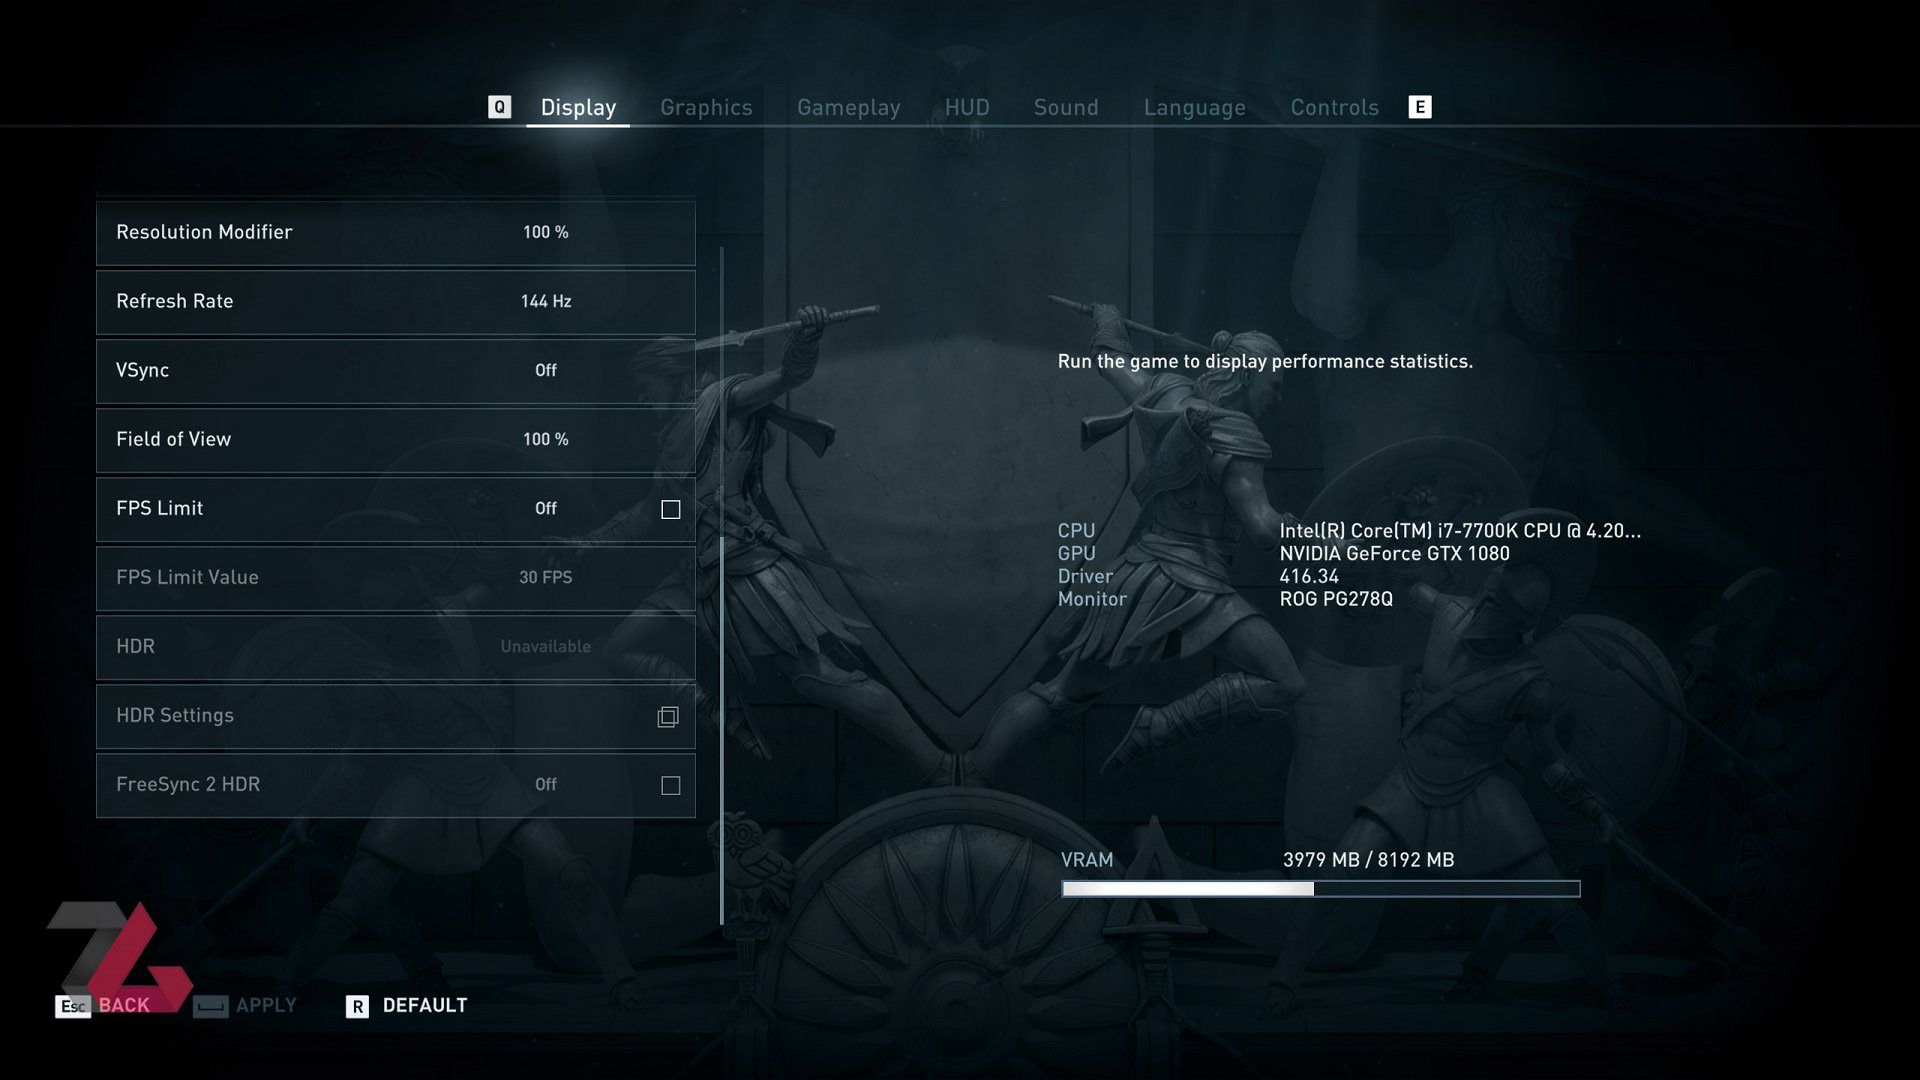Click the Gameplay tab
This screenshot has height=1080, width=1920.
tap(849, 107)
